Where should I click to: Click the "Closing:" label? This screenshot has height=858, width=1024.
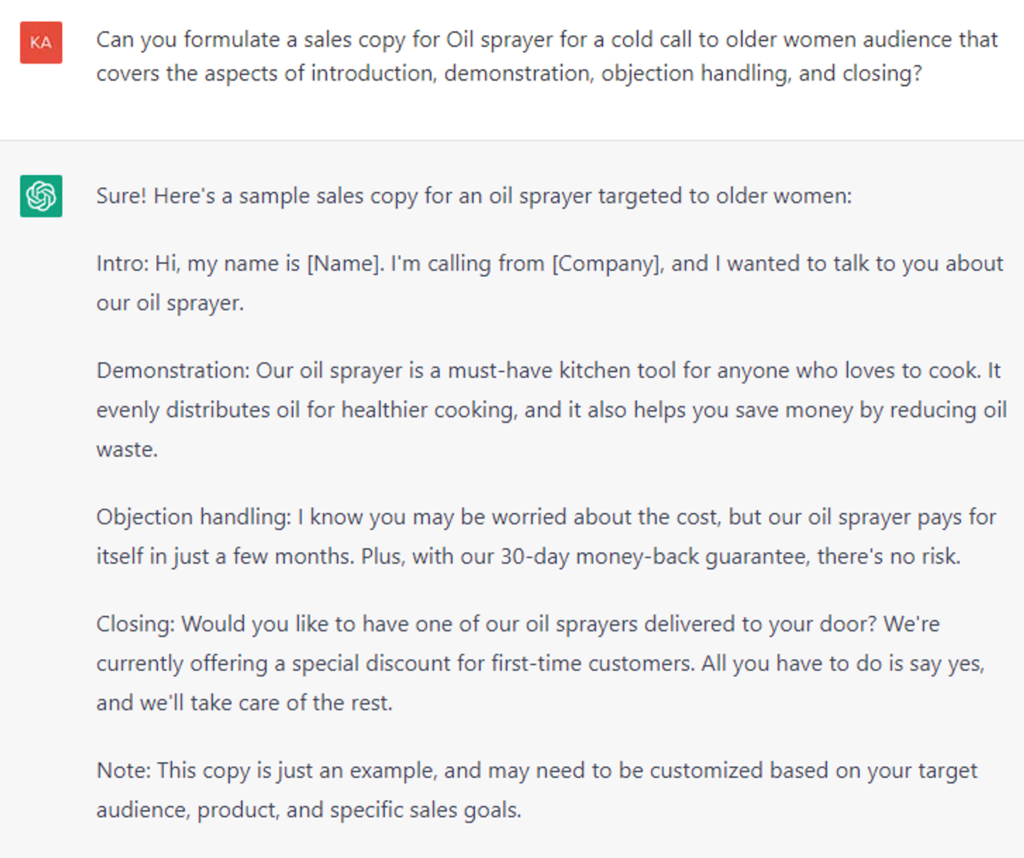pyautogui.click(x=133, y=624)
